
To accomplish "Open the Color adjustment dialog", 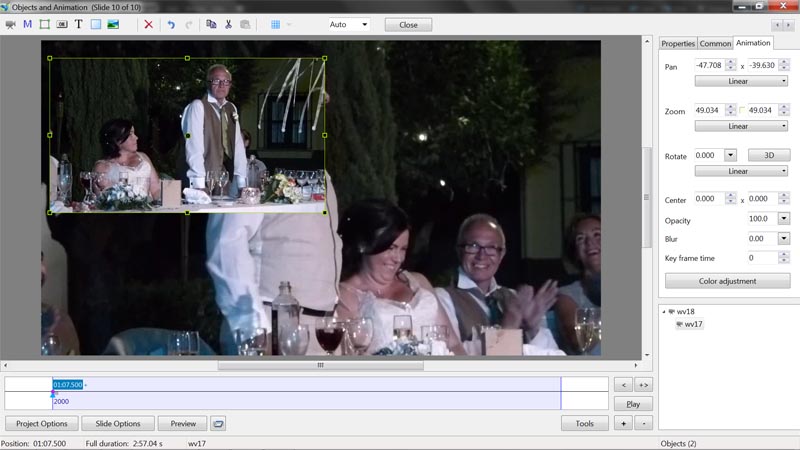I will coord(727,281).
